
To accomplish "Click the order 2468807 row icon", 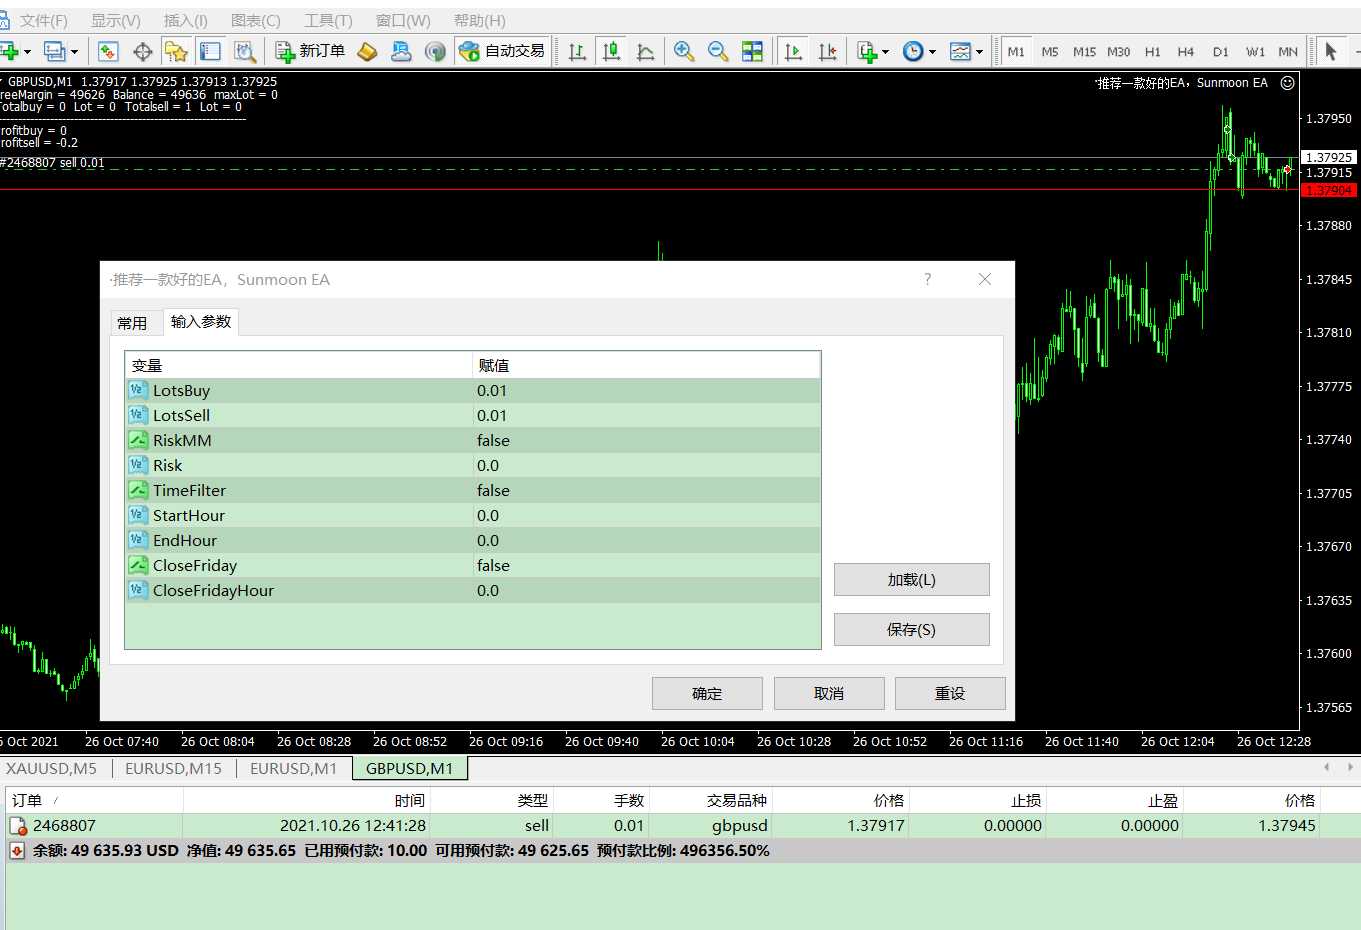I will [x=18, y=826].
